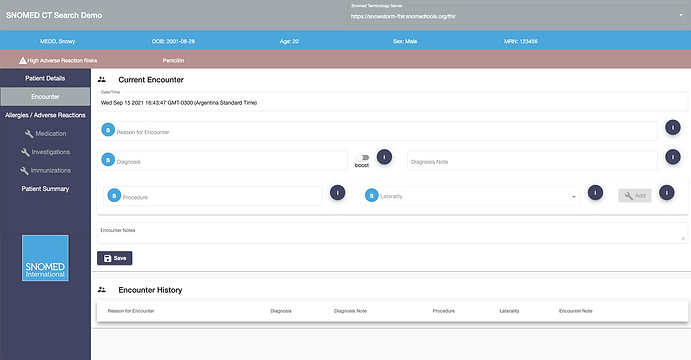Toggle the diagnosis boost switch
Viewport: 691px width, 360px height.
point(362,157)
